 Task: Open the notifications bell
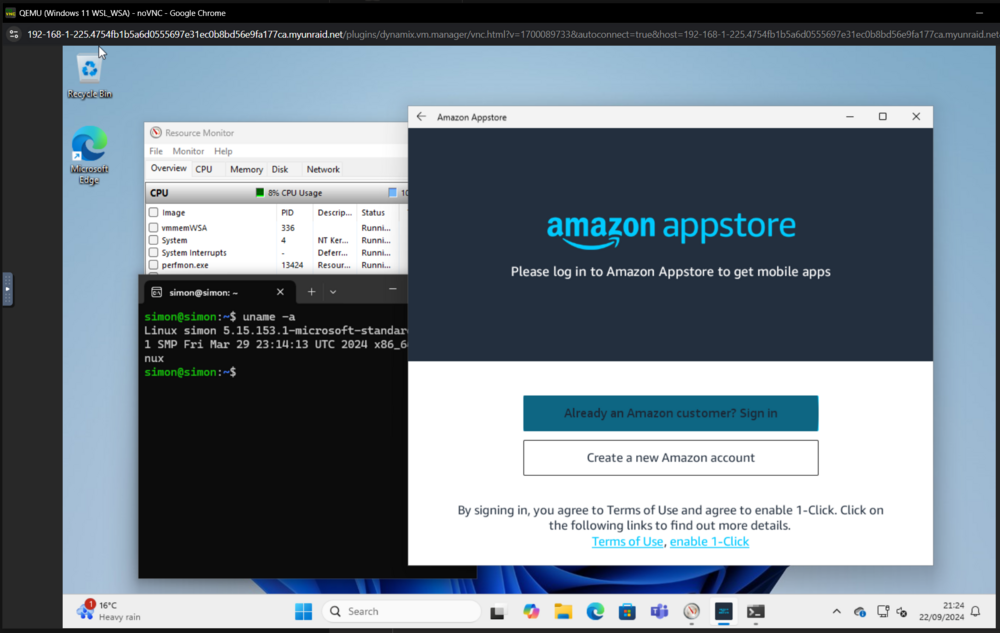(x=975, y=611)
